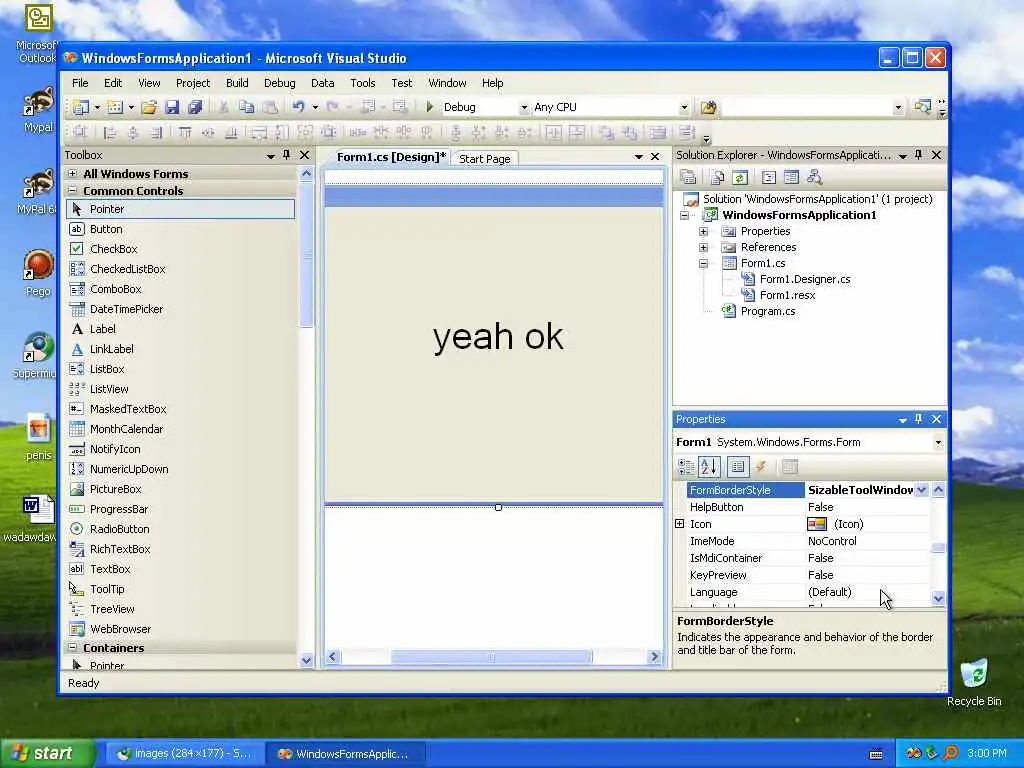
Task: Click View Code icon in Solution Explorer
Action: click(769, 177)
